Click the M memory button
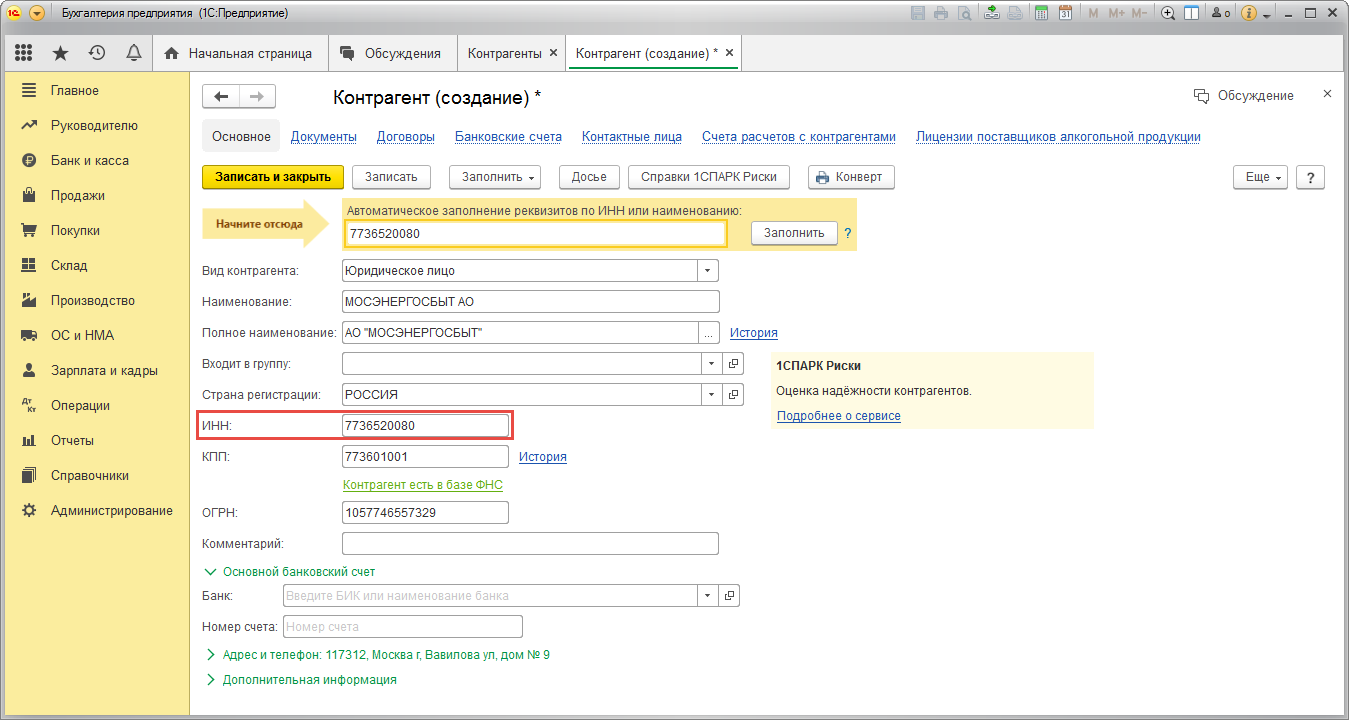 tap(1093, 13)
